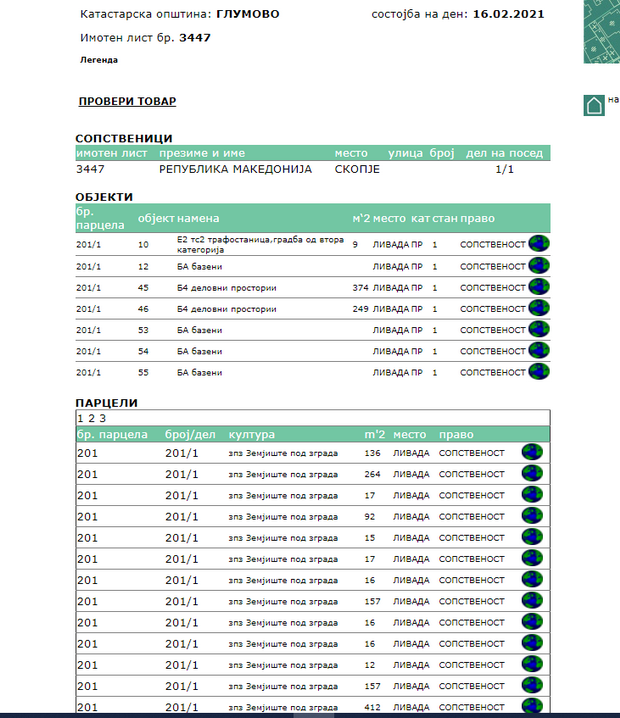
Task: Click object number 53 cell
Action: click(143, 330)
